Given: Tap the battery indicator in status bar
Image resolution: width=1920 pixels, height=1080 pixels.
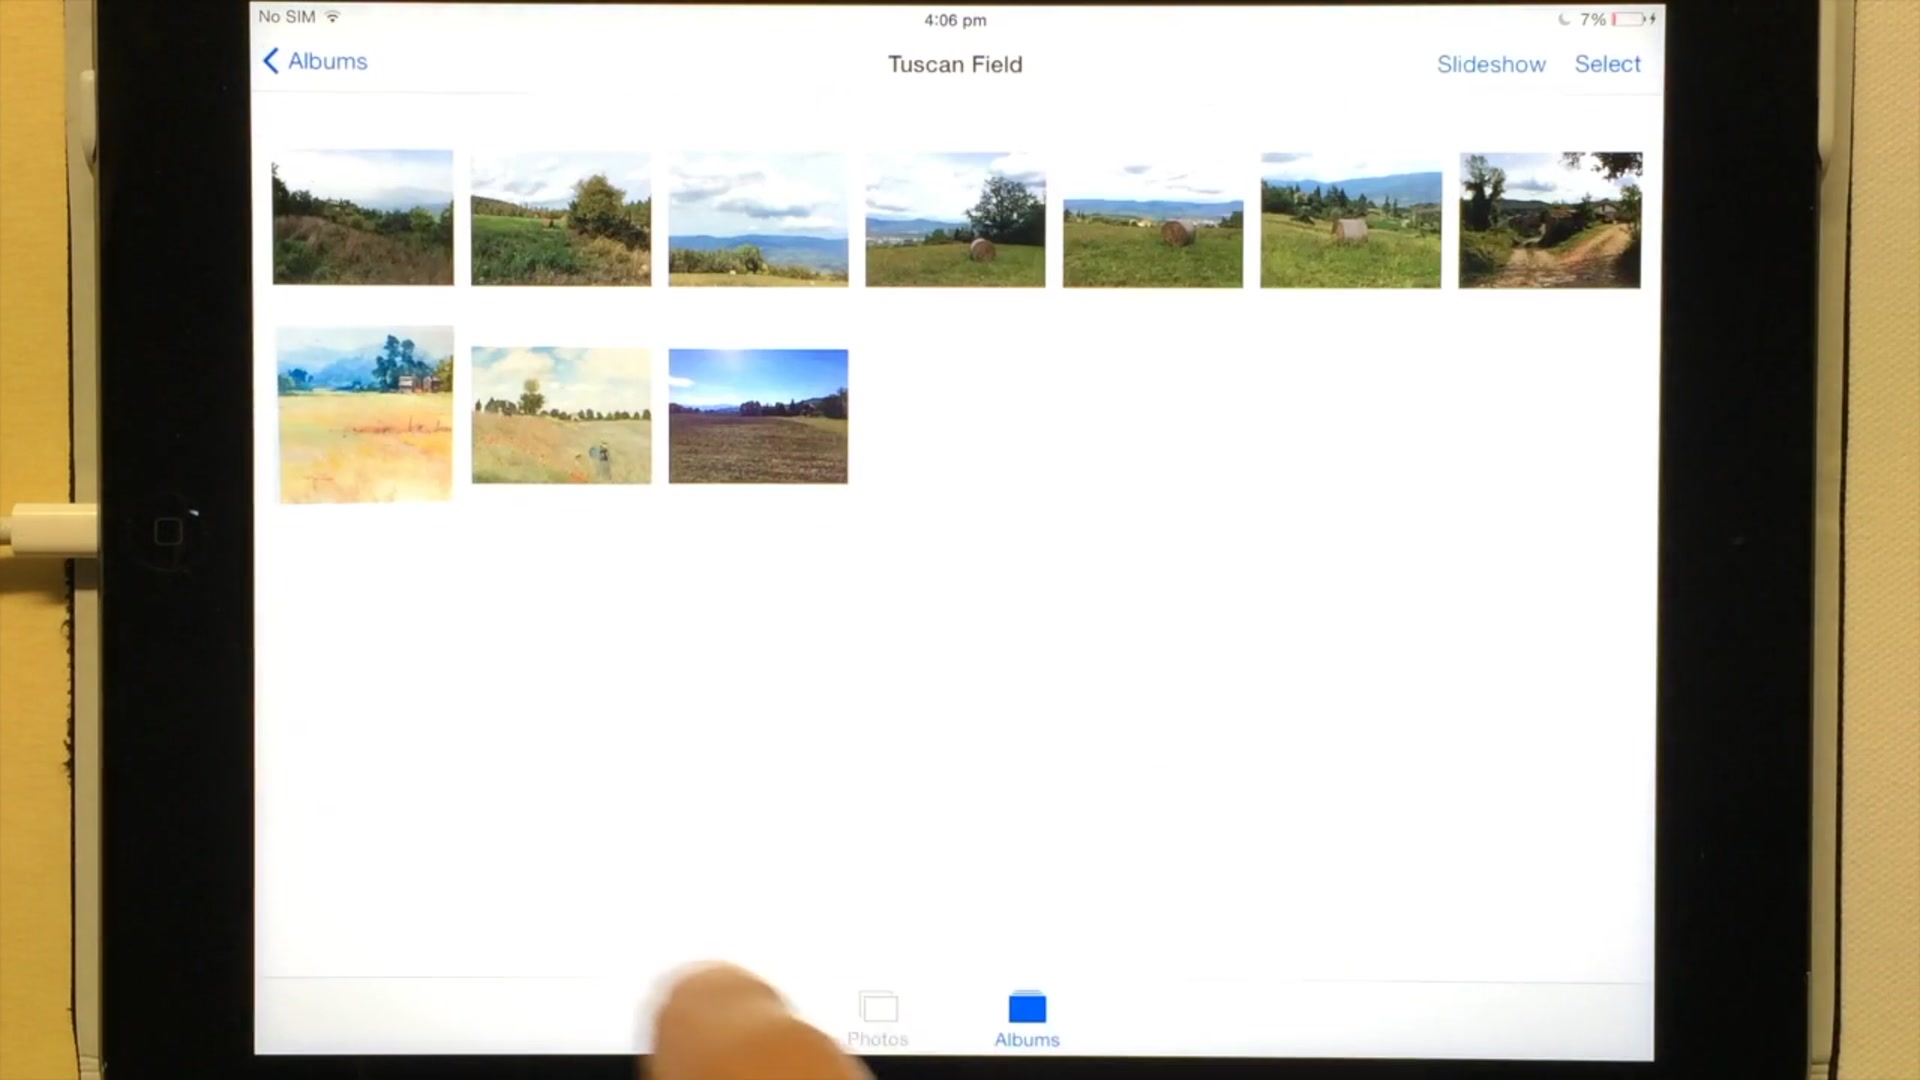Looking at the screenshot, I should coord(1629,19).
